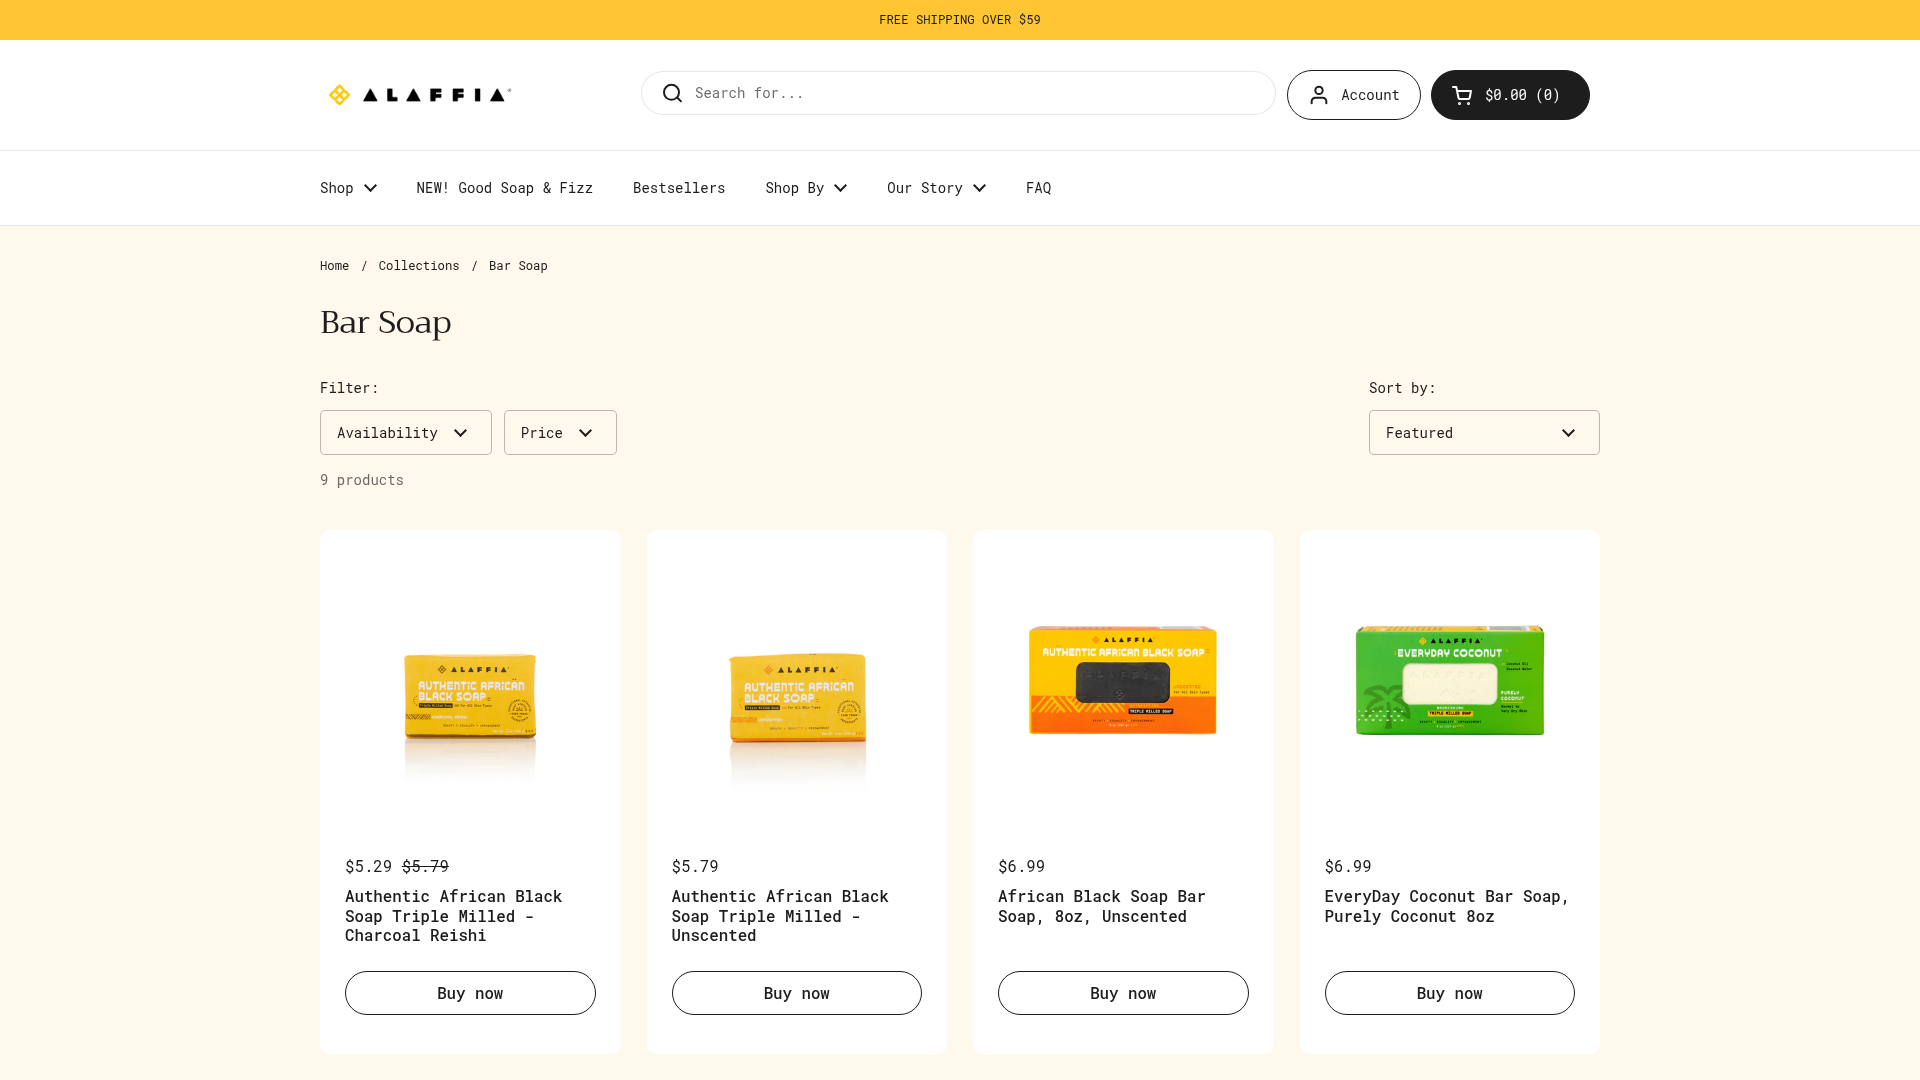Open African Black Soap Bar 8oz image
Viewport: 1920px width, 1080px height.
coord(1123,680)
